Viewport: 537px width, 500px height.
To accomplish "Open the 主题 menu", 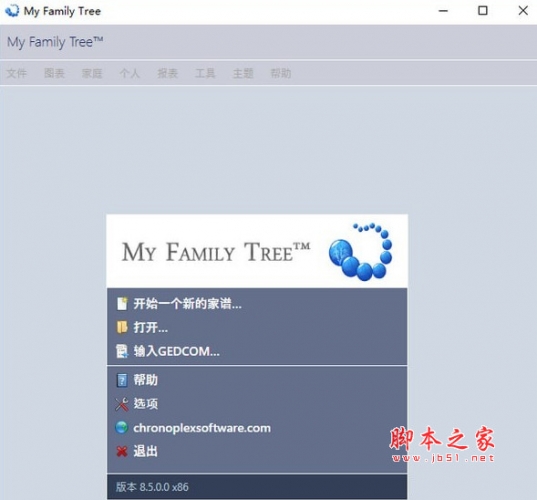I will coord(243,73).
